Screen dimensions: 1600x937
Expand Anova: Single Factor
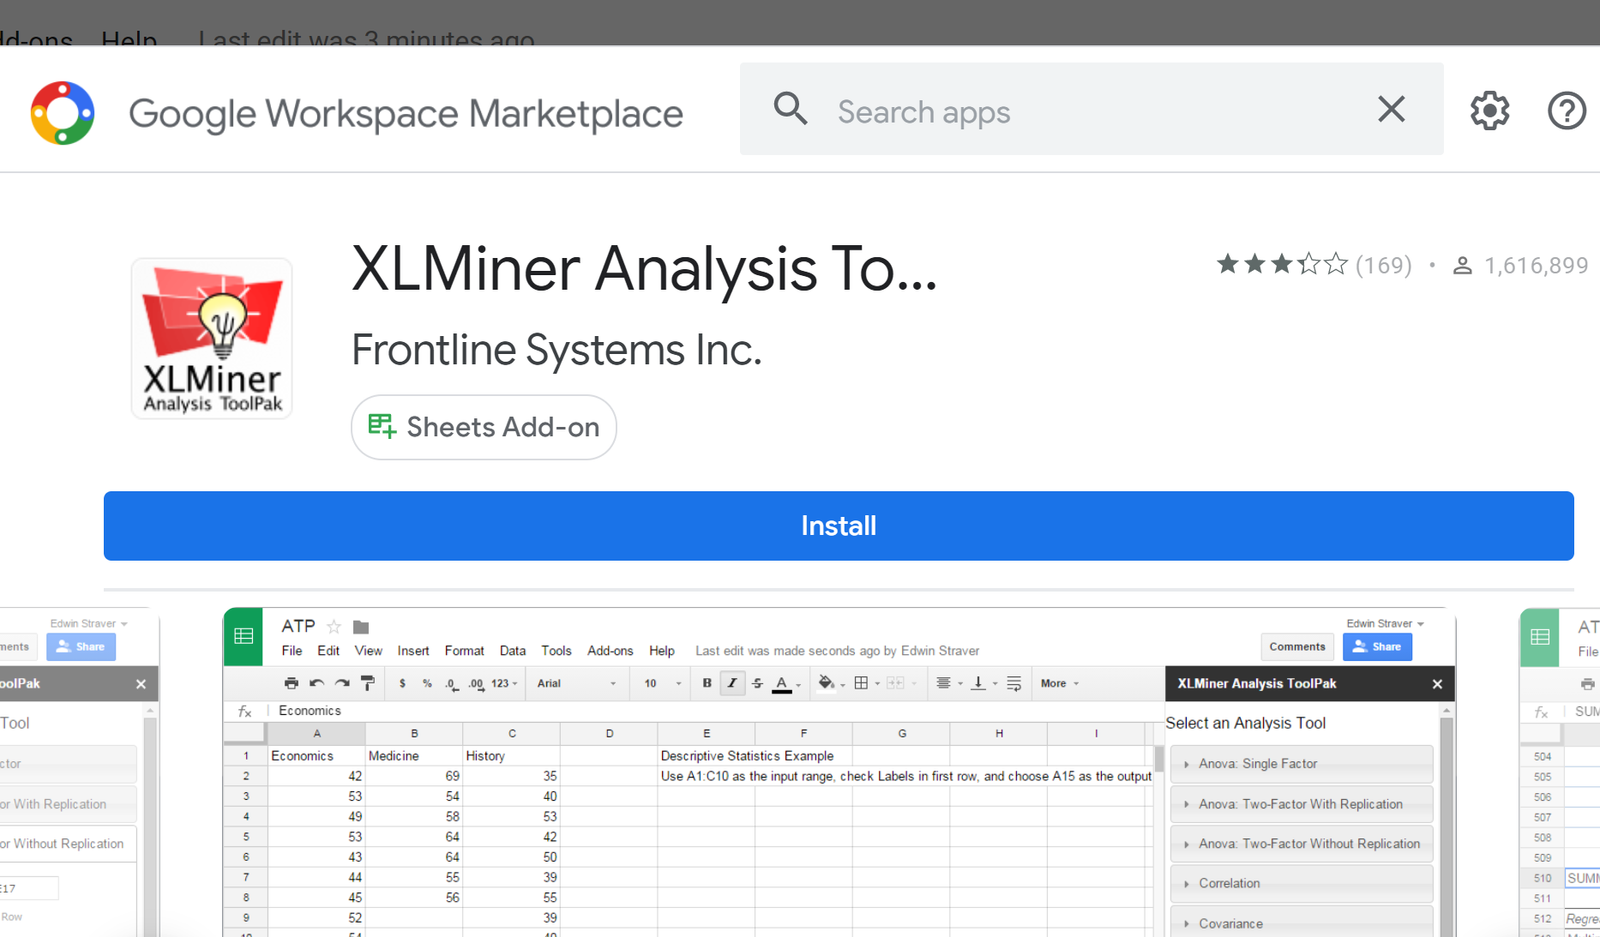[x=1301, y=764]
